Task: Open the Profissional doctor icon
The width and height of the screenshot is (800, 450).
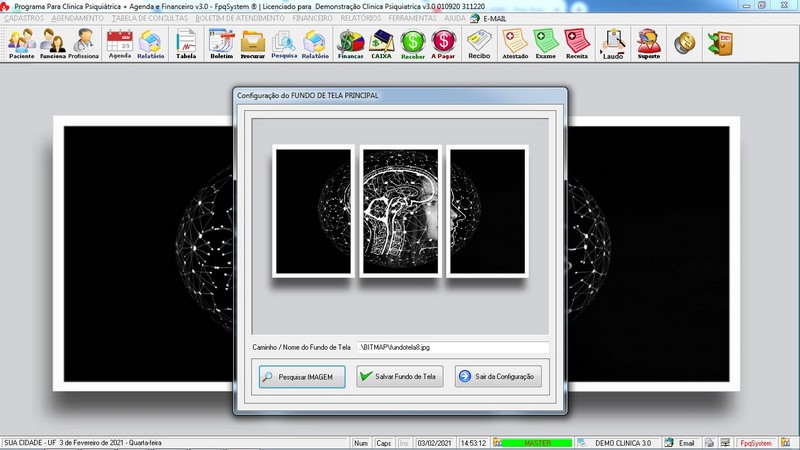Action: [83, 44]
